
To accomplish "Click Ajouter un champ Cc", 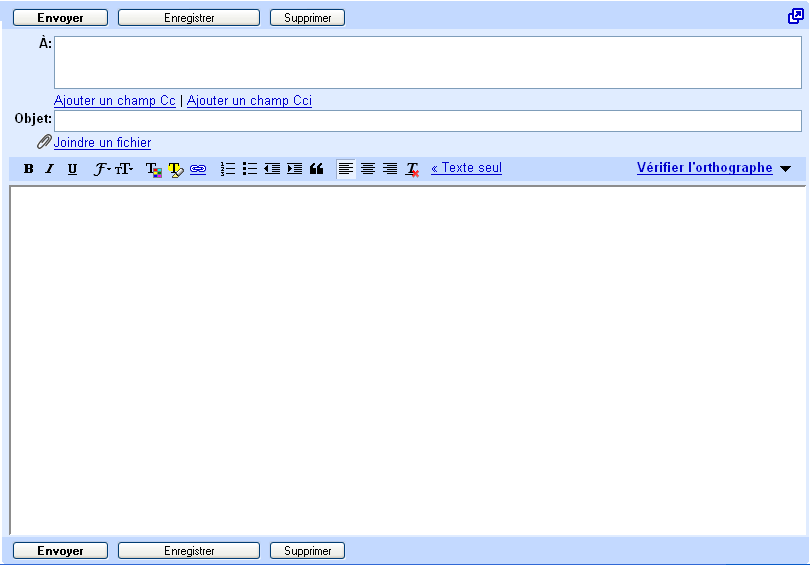I will [115, 100].
